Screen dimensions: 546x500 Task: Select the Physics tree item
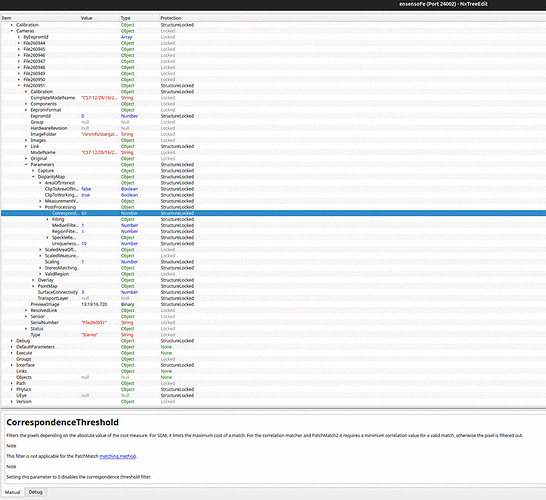click(24, 389)
